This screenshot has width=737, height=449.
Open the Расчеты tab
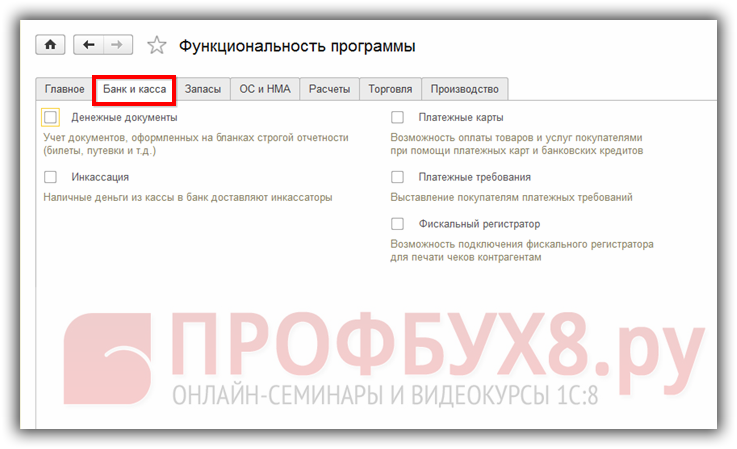329,89
